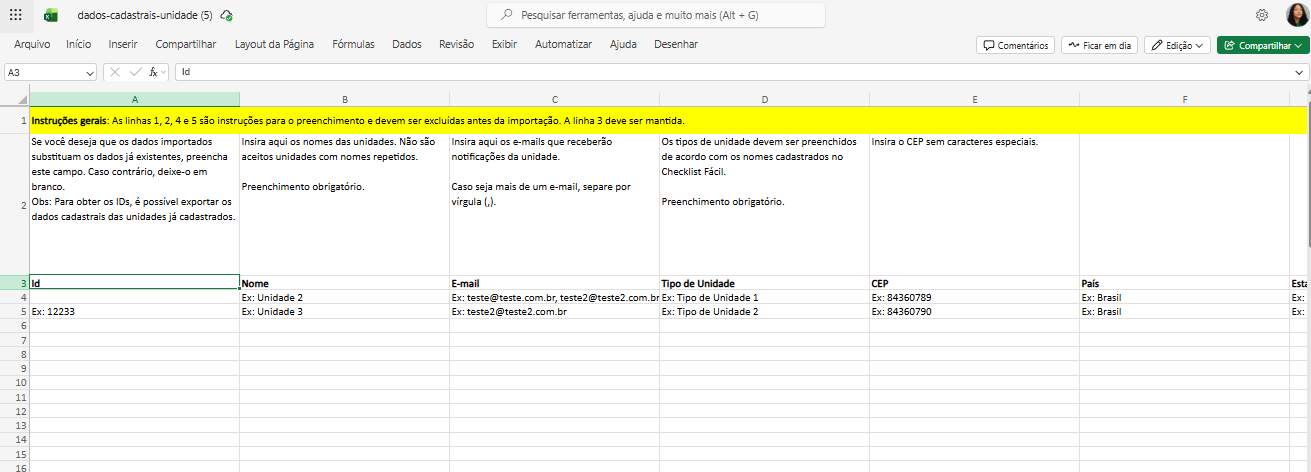Screen dimensions: 1311x472
Task: Open the Arquivo menu
Action: [x=32, y=44]
